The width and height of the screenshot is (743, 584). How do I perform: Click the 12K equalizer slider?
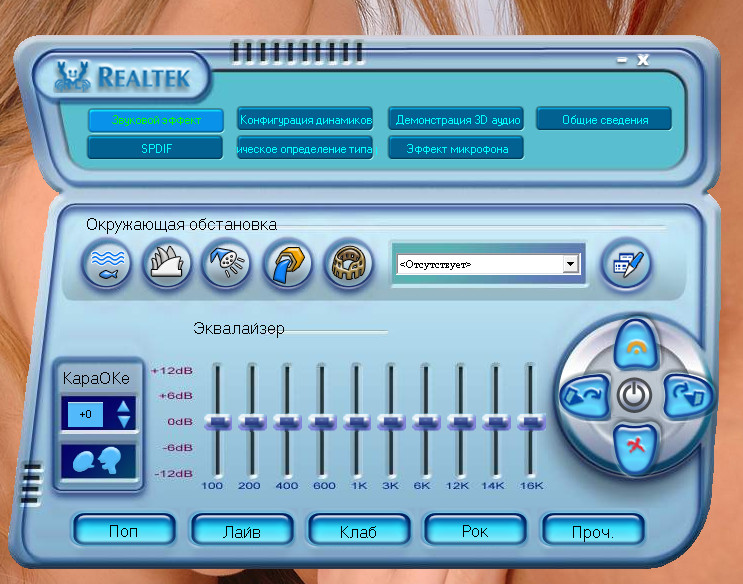click(x=461, y=421)
